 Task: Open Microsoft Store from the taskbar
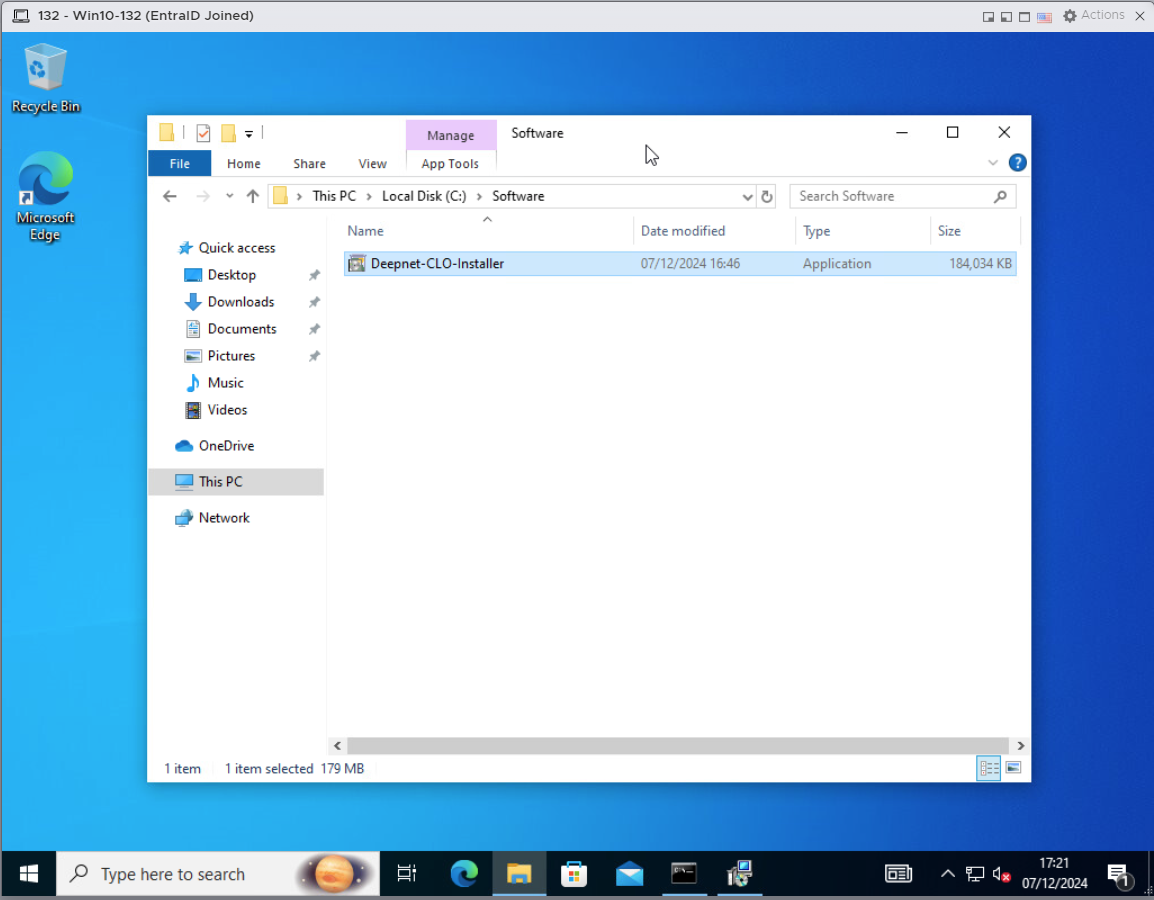(574, 874)
